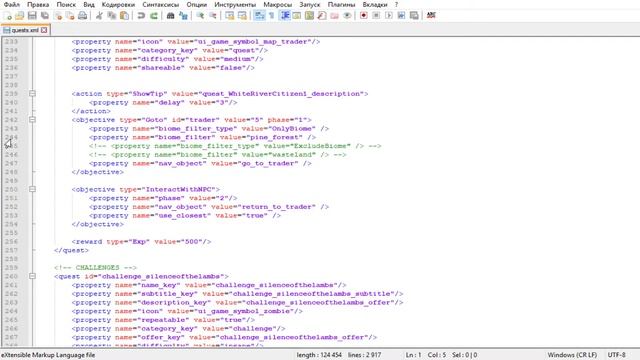Undo the last edit via toolbar
This screenshot has width=640, height=360.
point(141,16)
